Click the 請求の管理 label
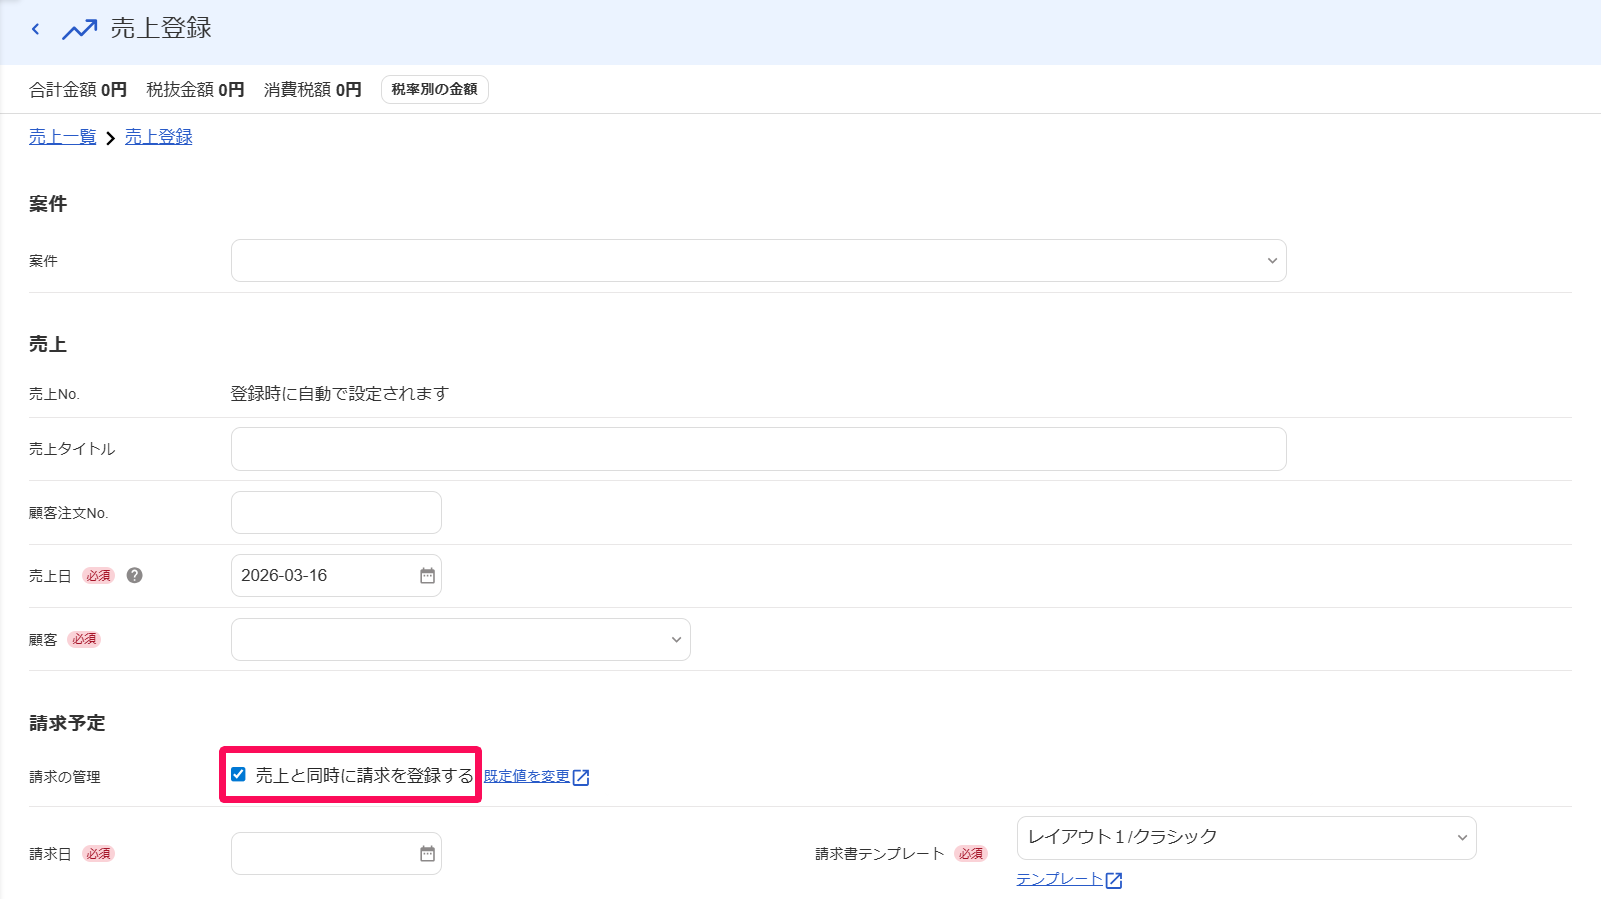 (x=65, y=777)
